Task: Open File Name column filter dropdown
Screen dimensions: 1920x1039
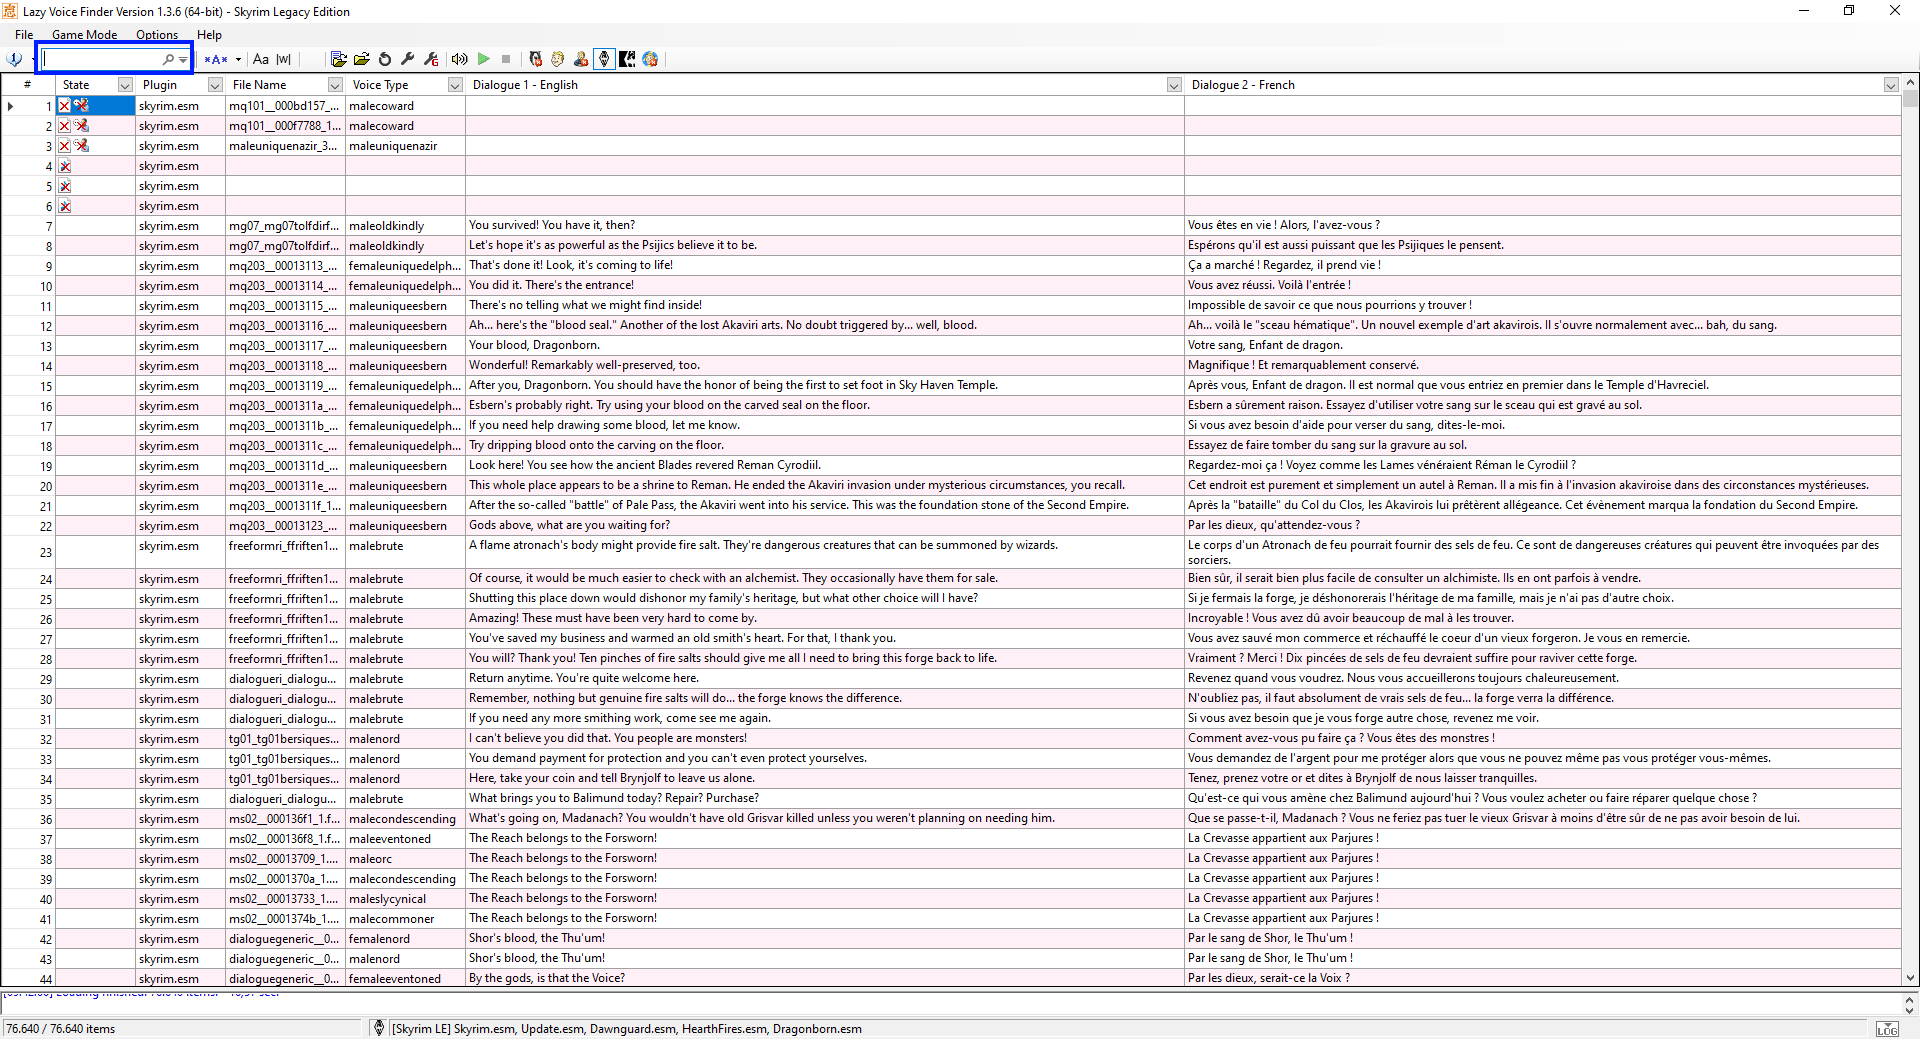Action: coord(335,85)
